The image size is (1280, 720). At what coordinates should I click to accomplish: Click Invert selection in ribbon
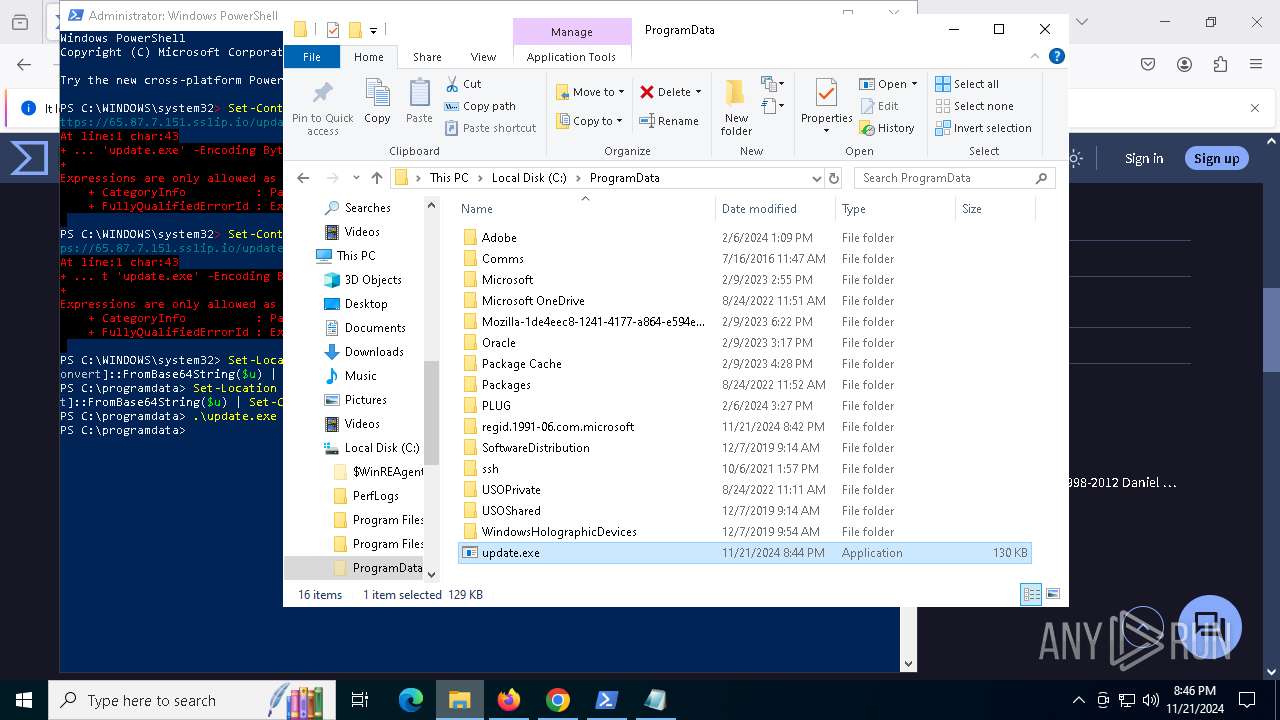(x=983, y=128)
